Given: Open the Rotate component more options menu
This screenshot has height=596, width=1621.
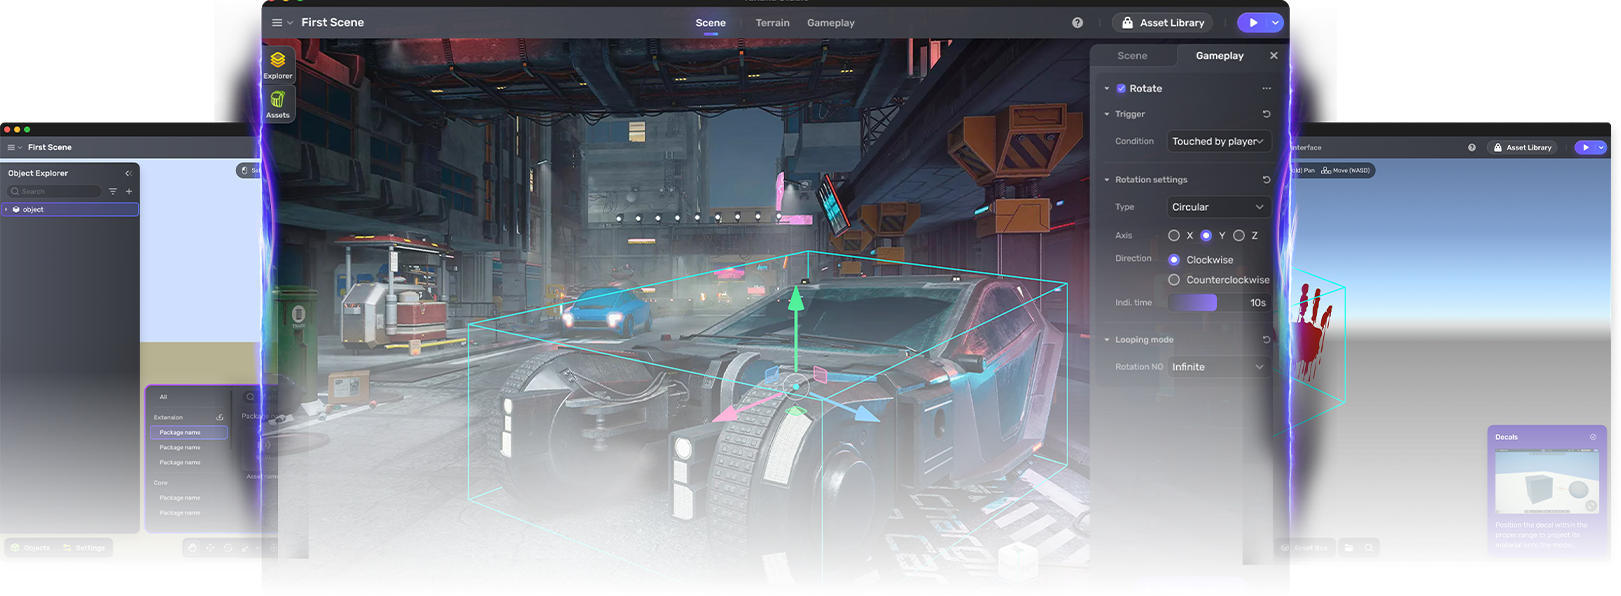Looking at the screenshot, I should (1266, 89).
